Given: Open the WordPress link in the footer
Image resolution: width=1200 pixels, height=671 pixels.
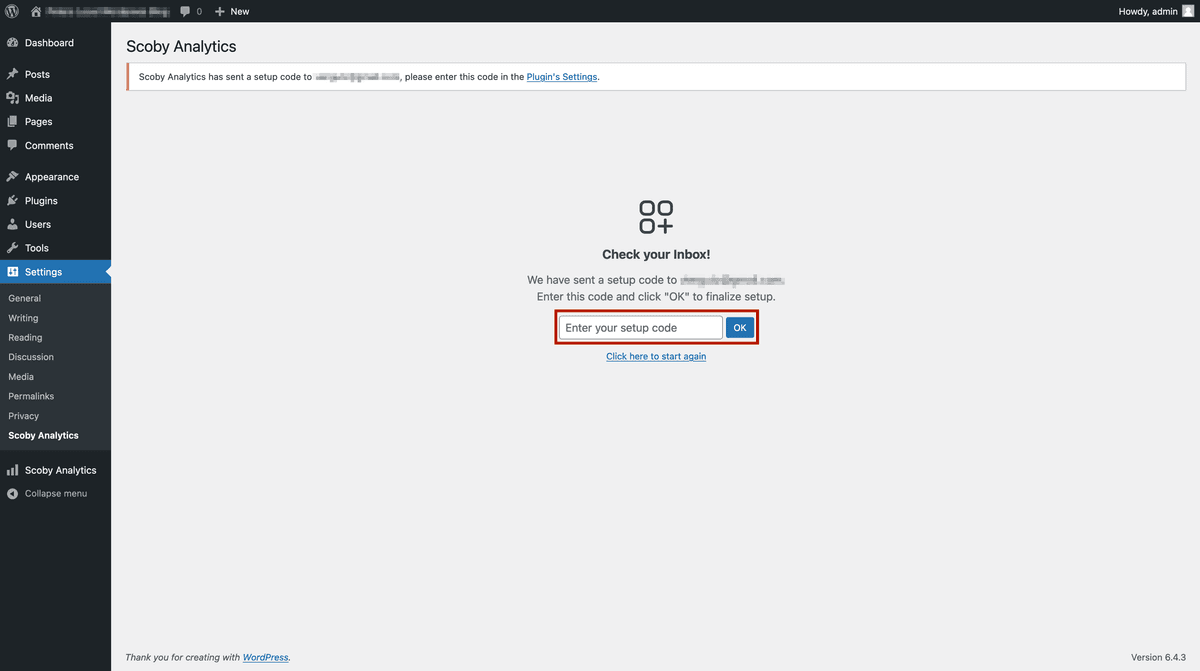Looking at the screenshot, I should point(266,658).
